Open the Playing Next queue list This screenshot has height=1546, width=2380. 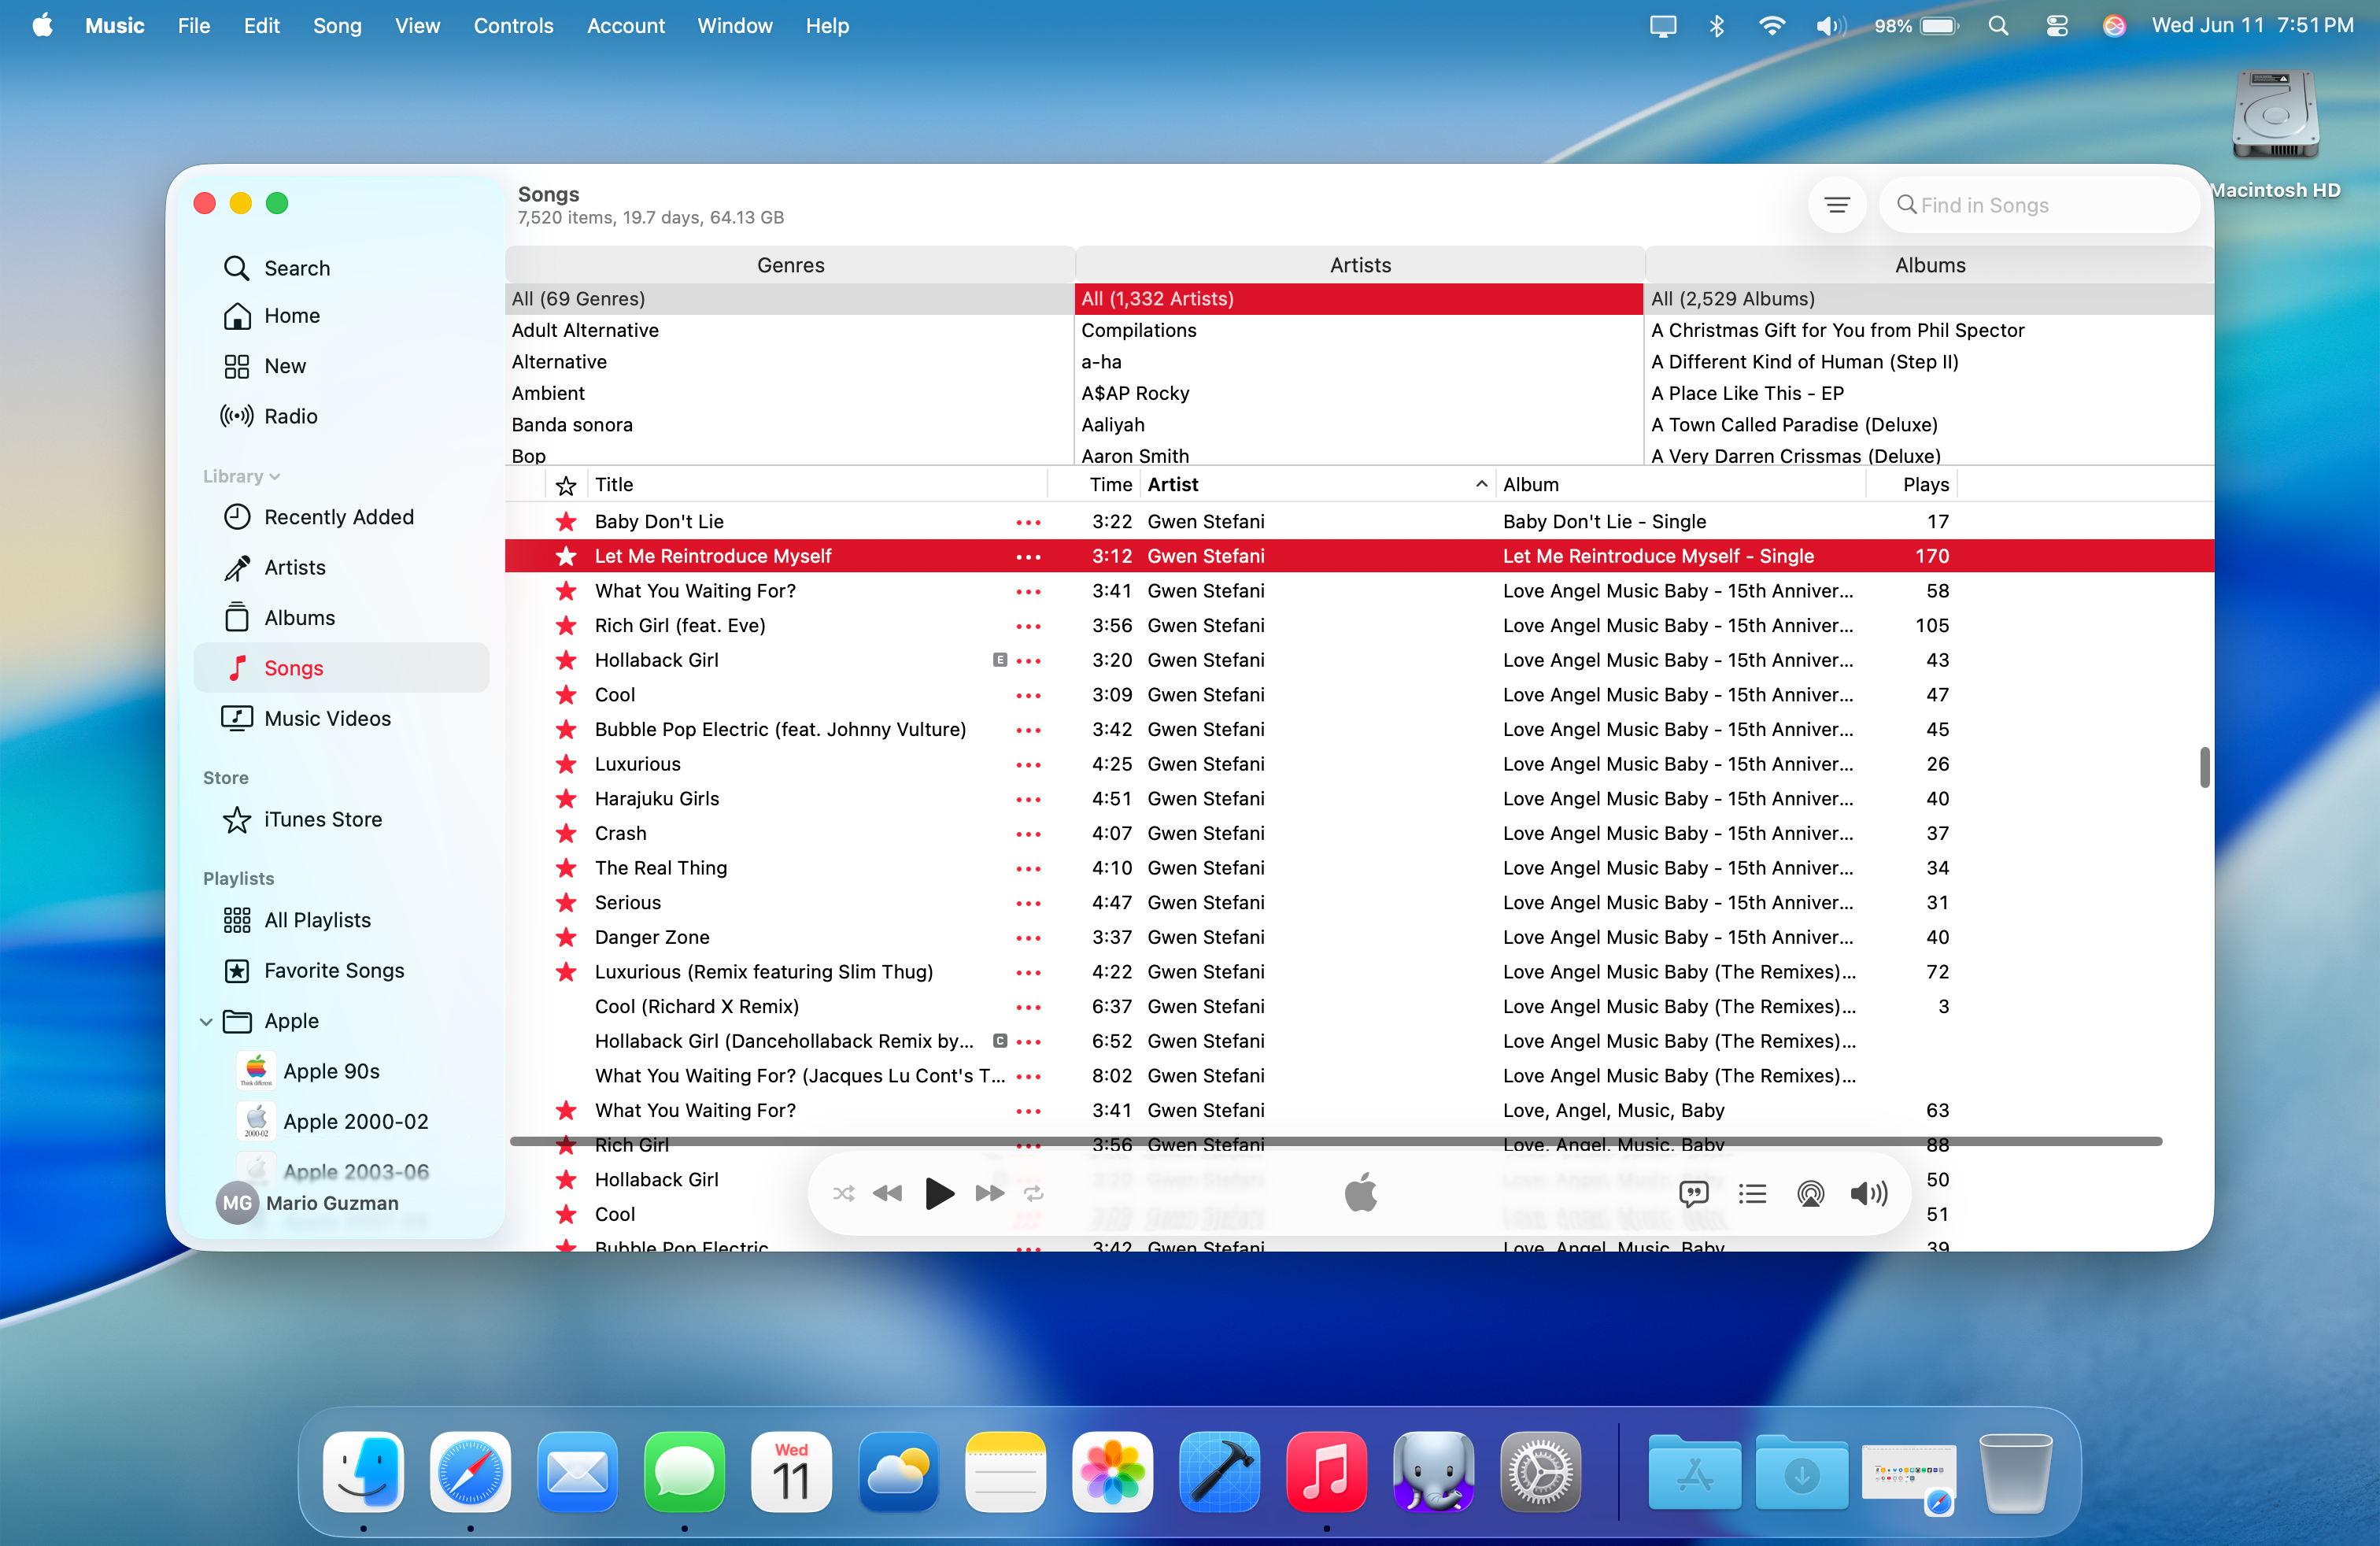point(1752,1193)
